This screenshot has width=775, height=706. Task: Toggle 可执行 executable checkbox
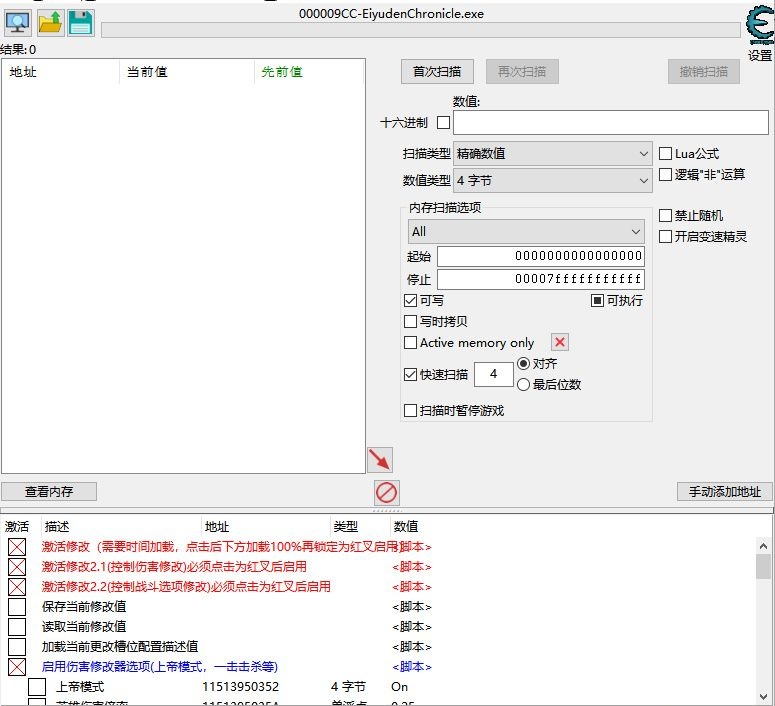point(597,301)
